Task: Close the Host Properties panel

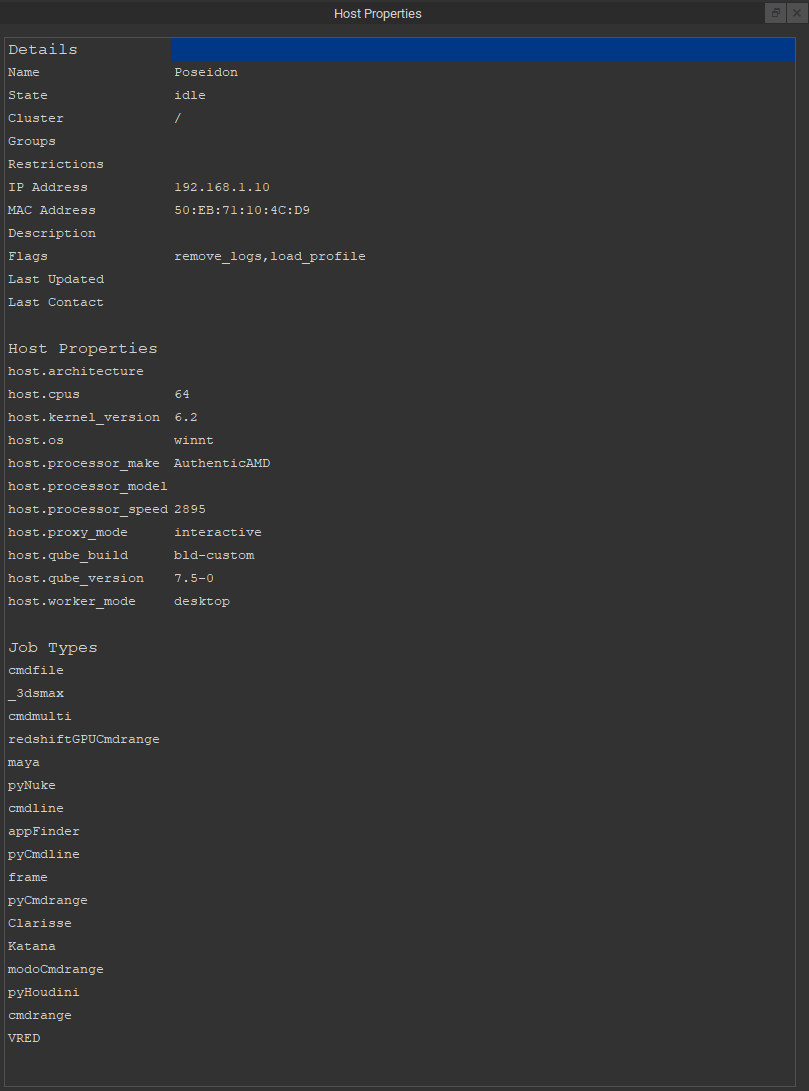Action: click(796, 13)
